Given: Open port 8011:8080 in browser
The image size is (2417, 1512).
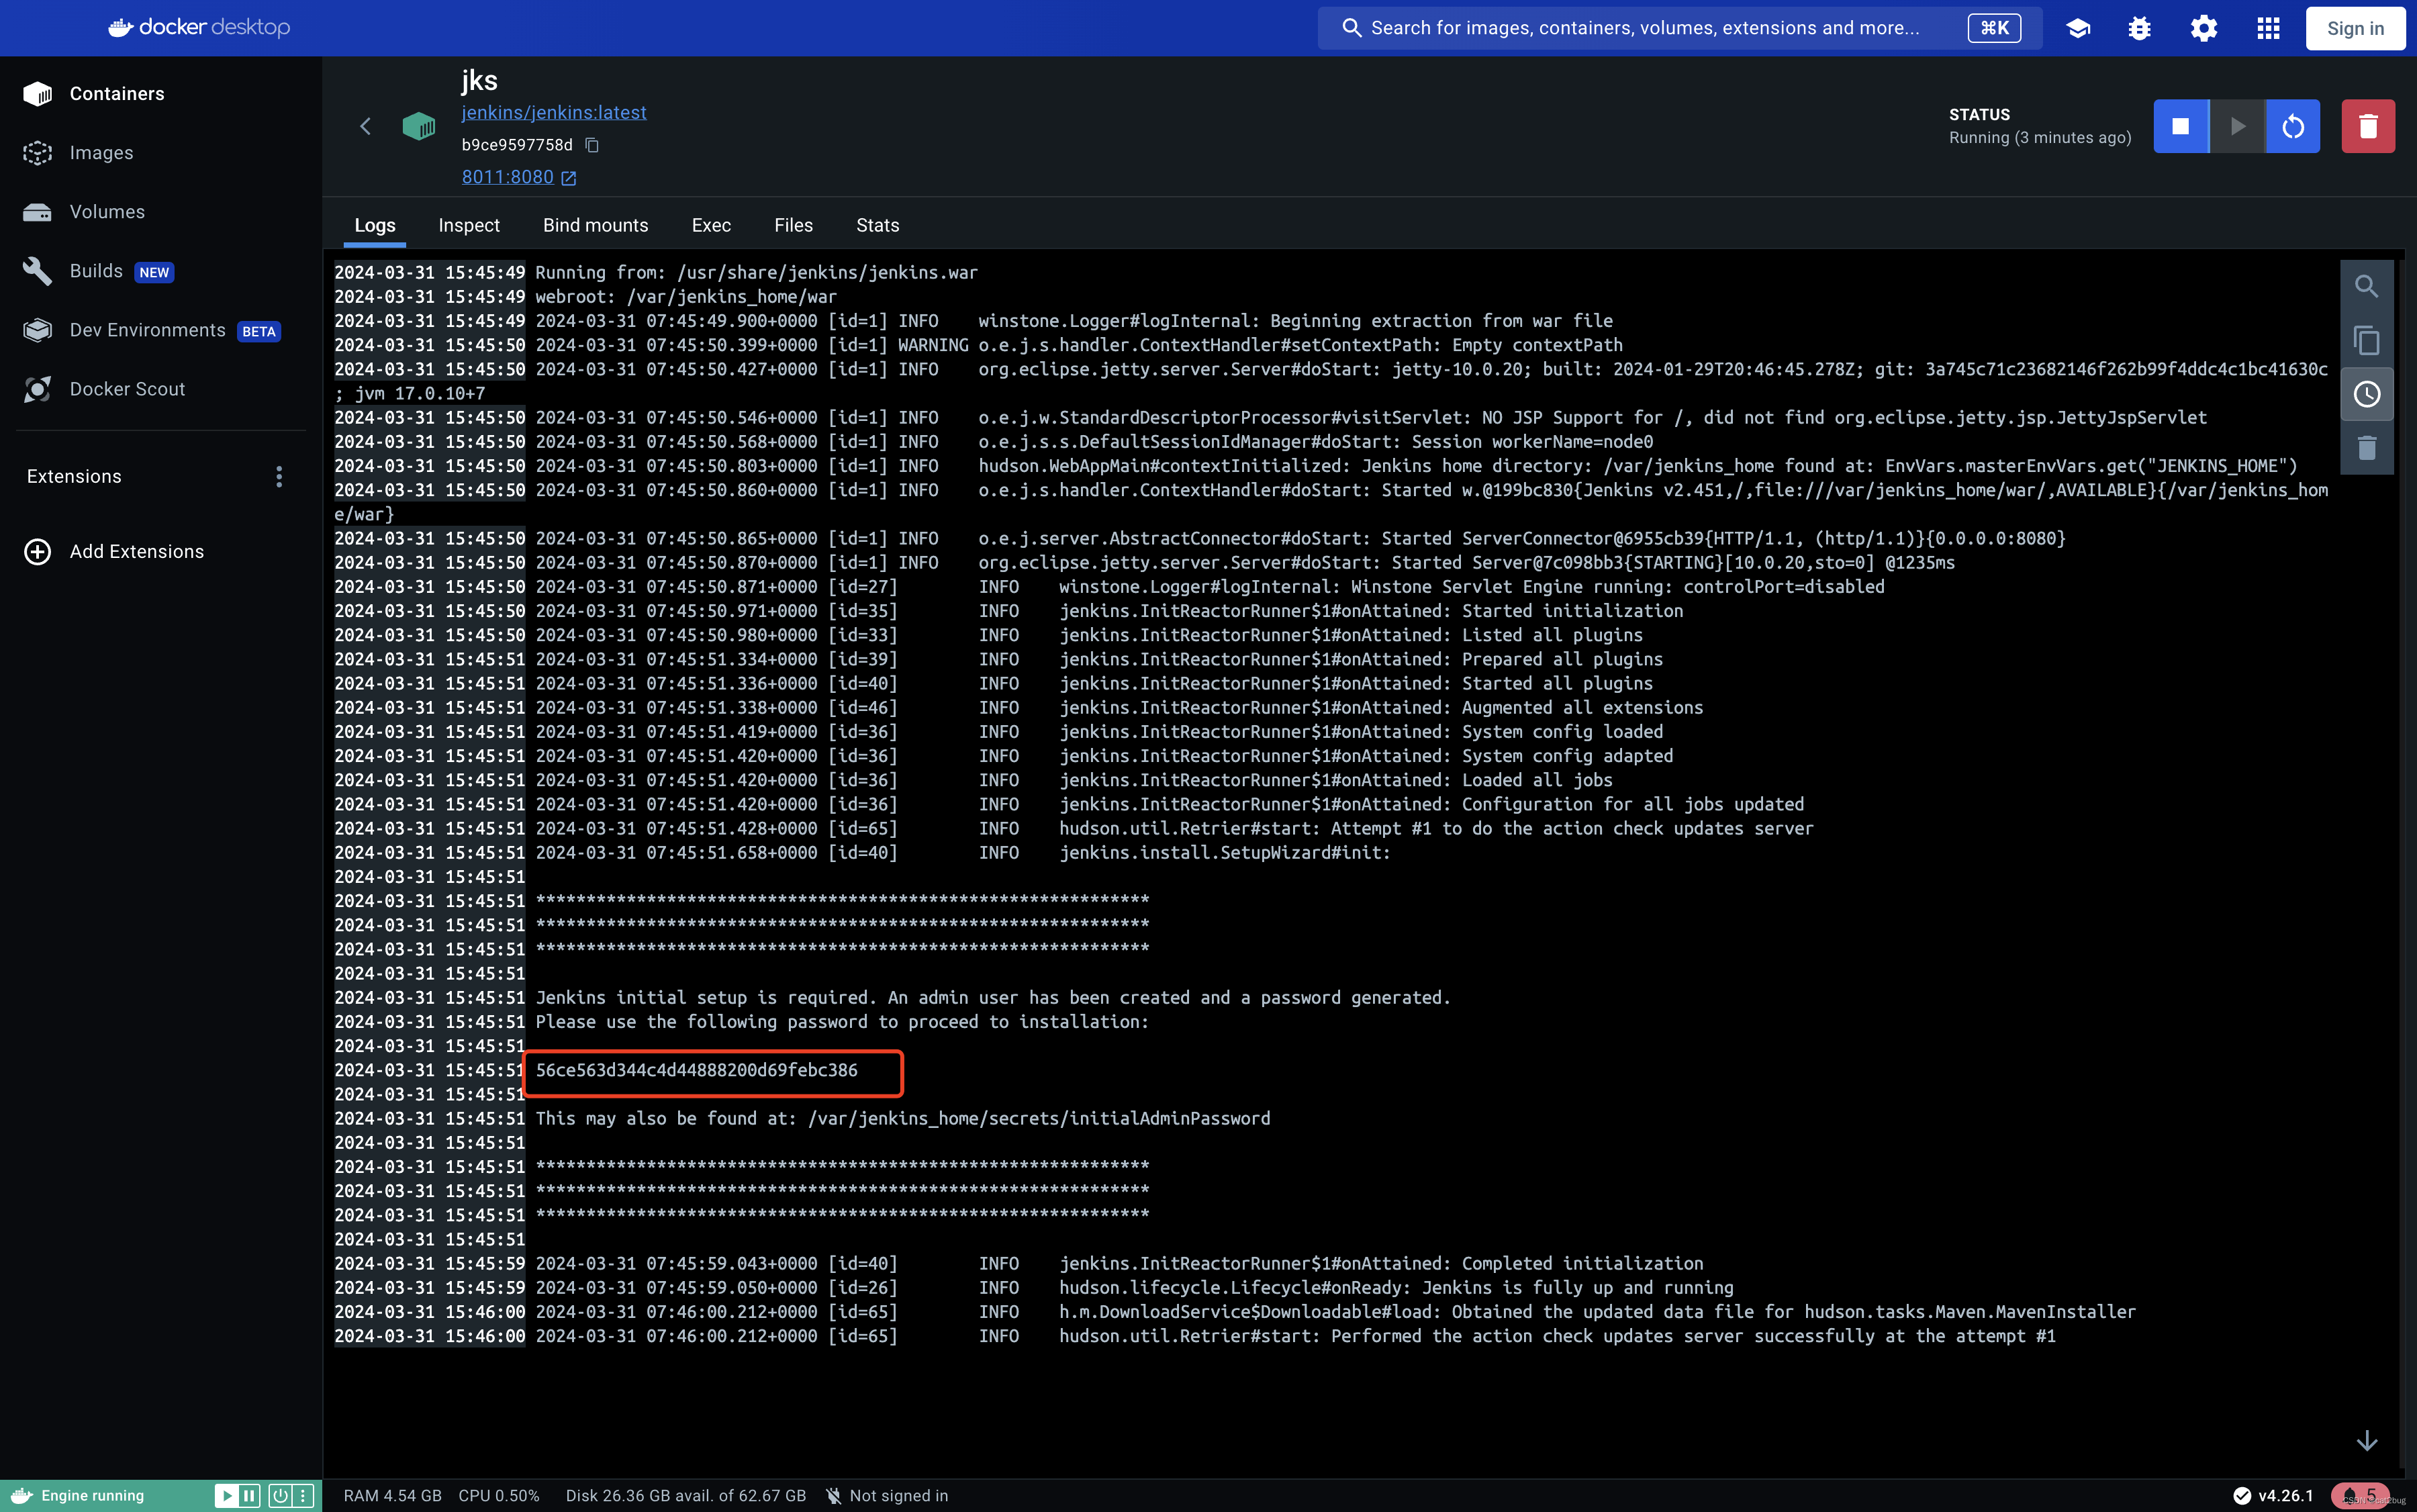Looking at the screenshot, I should coord(519,177).
